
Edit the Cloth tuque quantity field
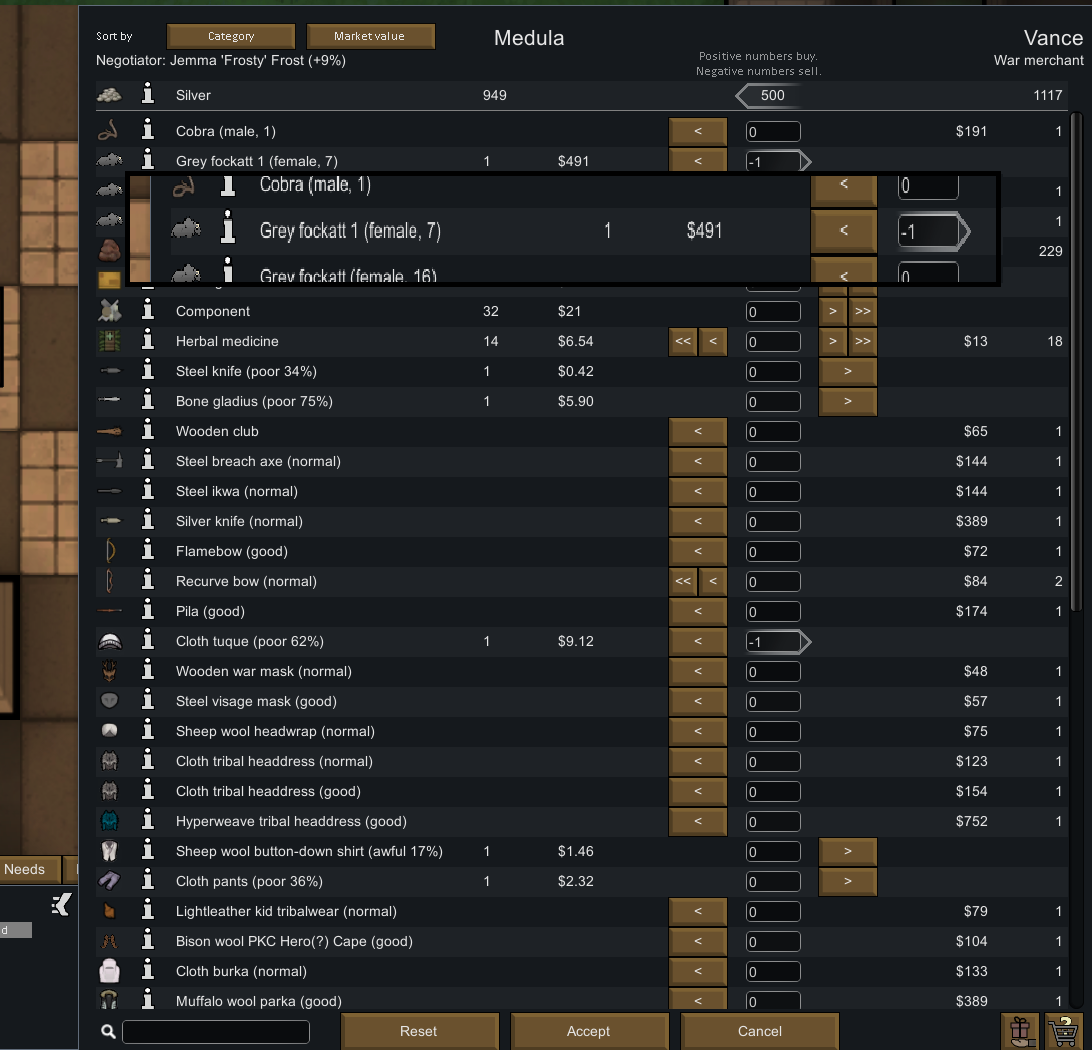pyautogui.click(x=773, y=641)
